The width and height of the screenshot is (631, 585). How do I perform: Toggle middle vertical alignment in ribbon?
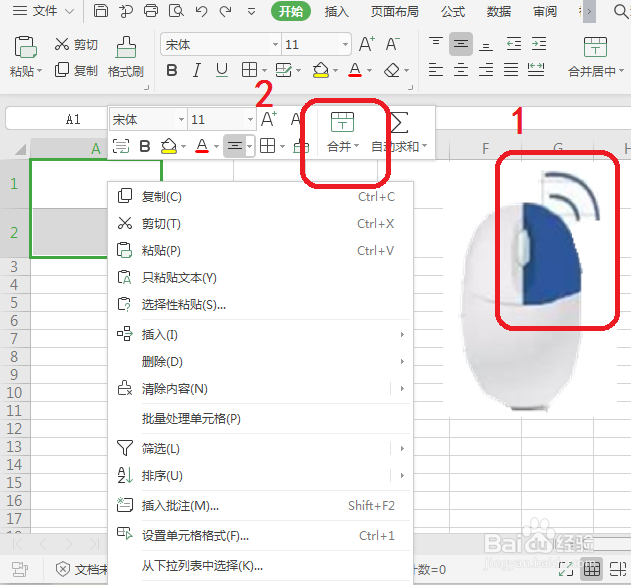[x=461, y=44]
